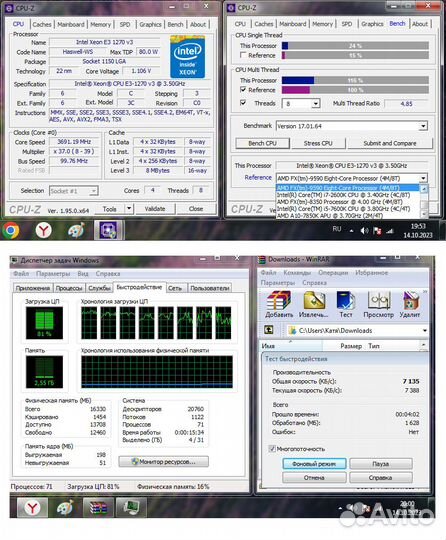
Task: Expand the WinRAR path dropdown for Downloads
Action: click(x=424, y=330)
